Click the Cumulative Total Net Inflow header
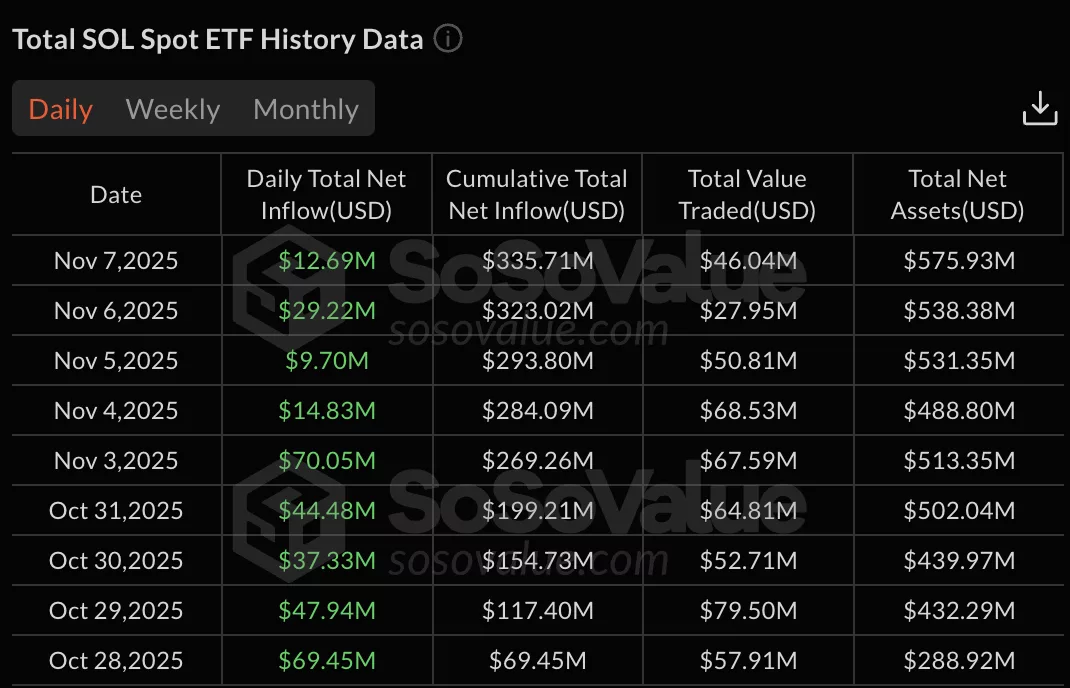 point(536,194)
